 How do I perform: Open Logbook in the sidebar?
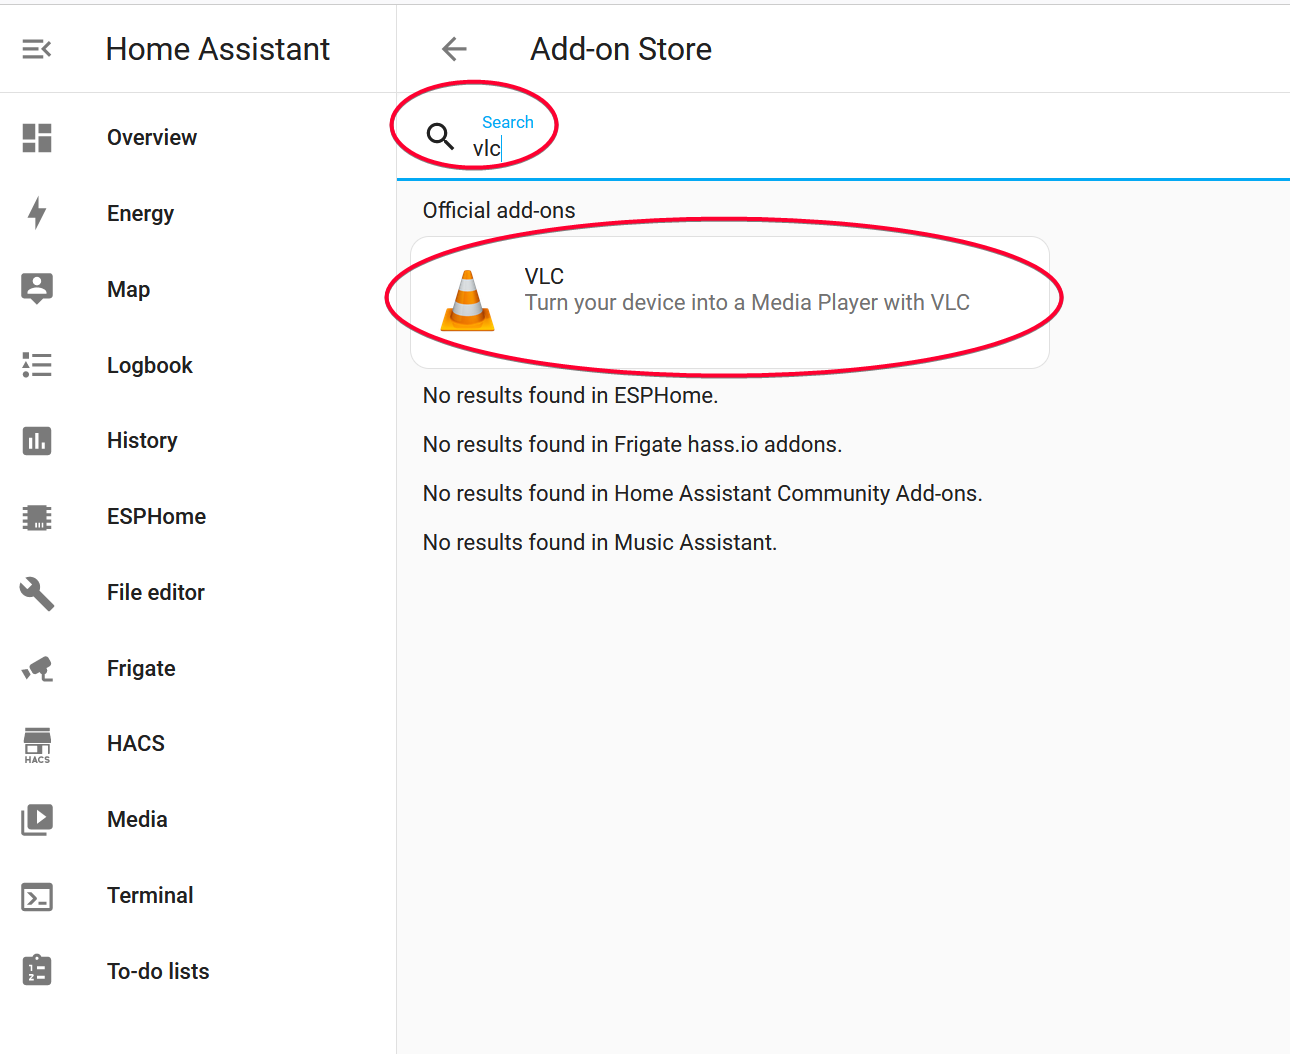[x=198, y=365]
